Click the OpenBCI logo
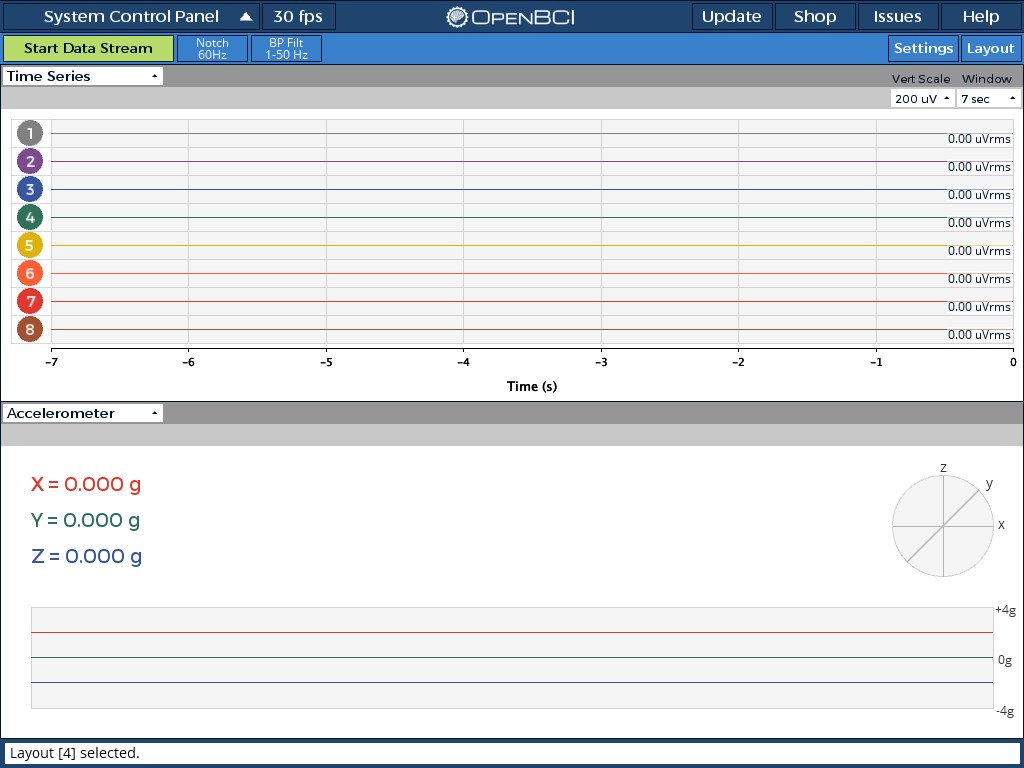Image resolution: width=1024 pixels, height=768 pixels. (x=511, y=16)
